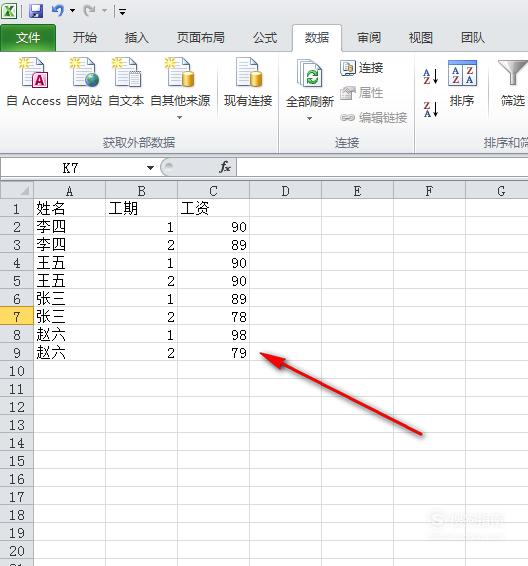Click 赵六 in row 8
The height and width of the screenshot is (566, 528).
69,335
